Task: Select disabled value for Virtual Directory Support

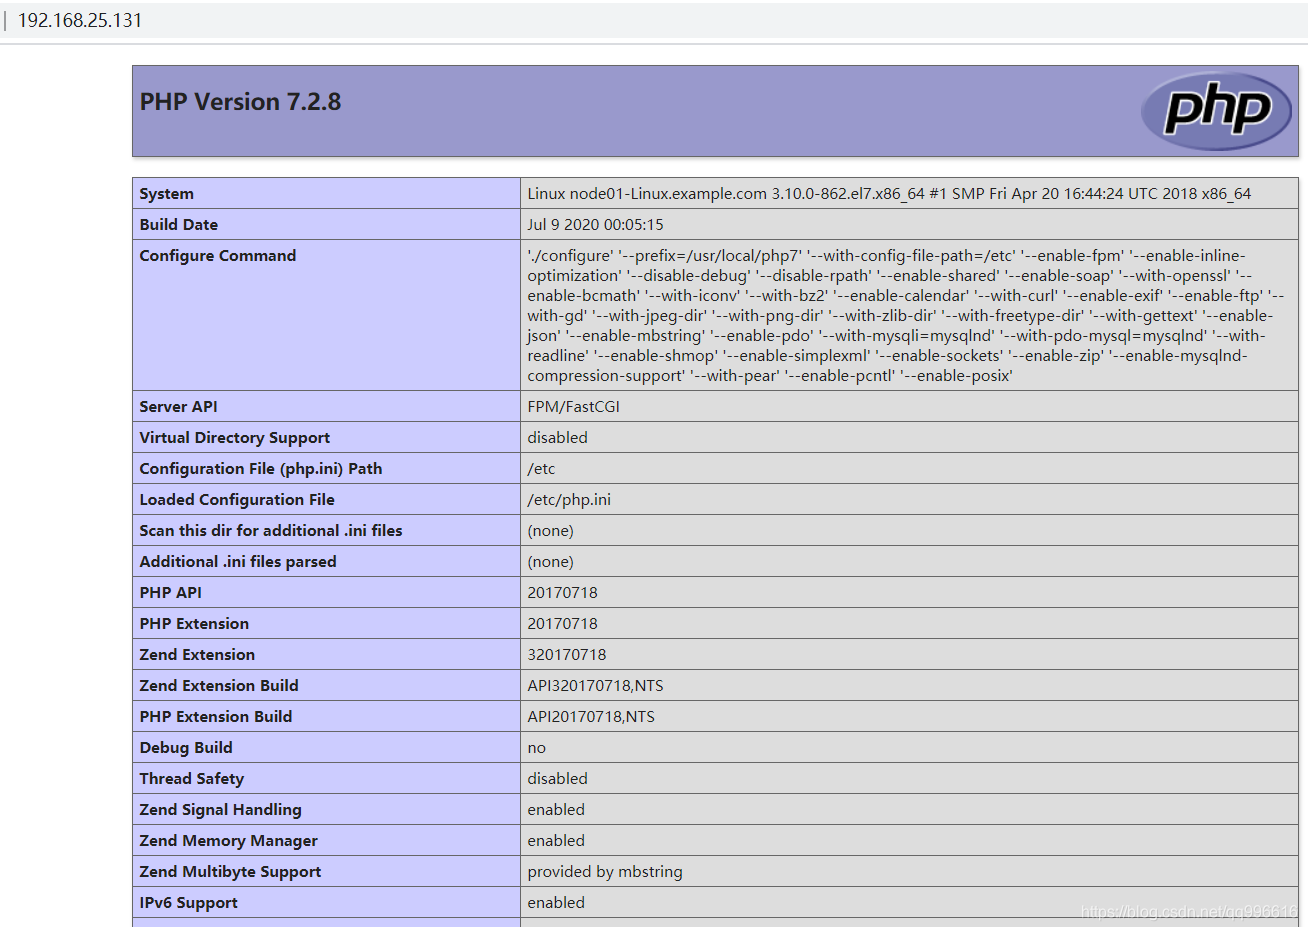Action: pos(558,438)
